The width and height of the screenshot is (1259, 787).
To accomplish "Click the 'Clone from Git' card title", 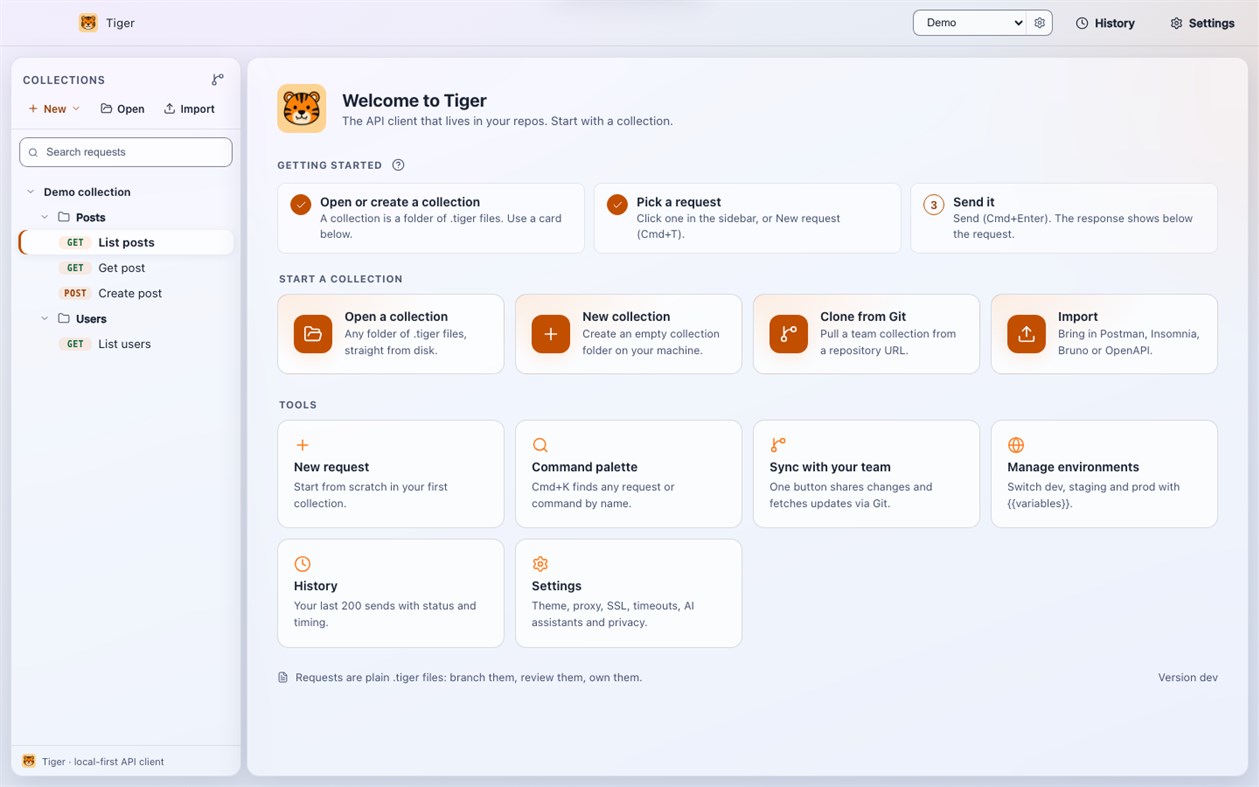I will [863, 317].
